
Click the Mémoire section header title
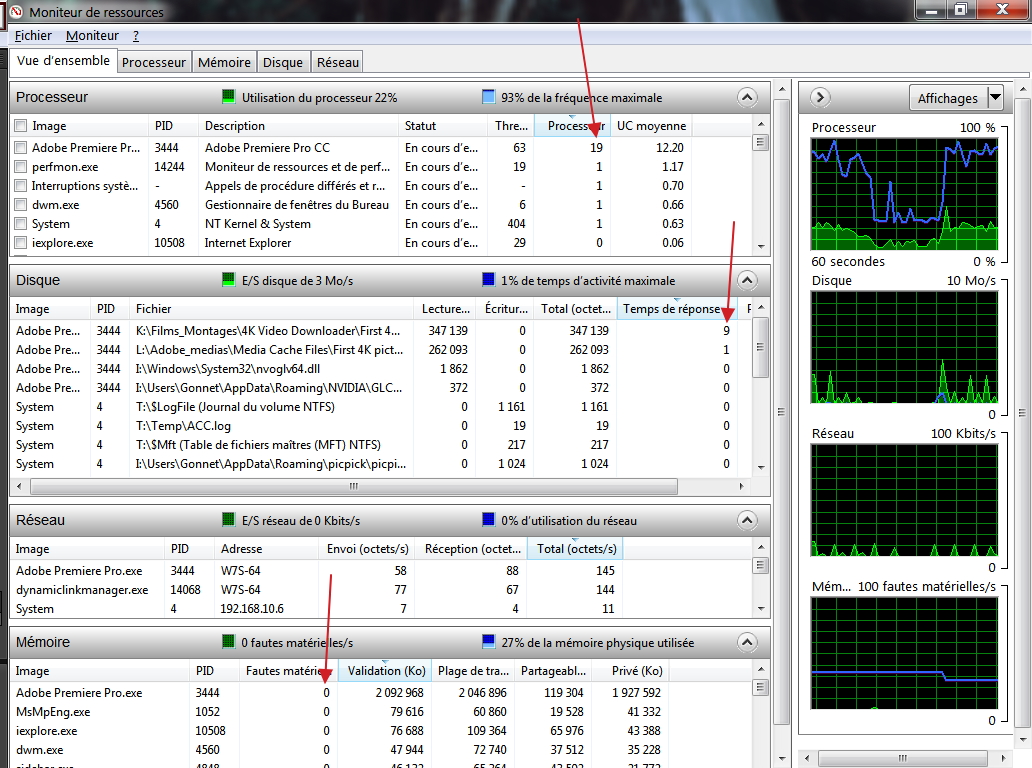pyautogui.click(x=43, y=642)
